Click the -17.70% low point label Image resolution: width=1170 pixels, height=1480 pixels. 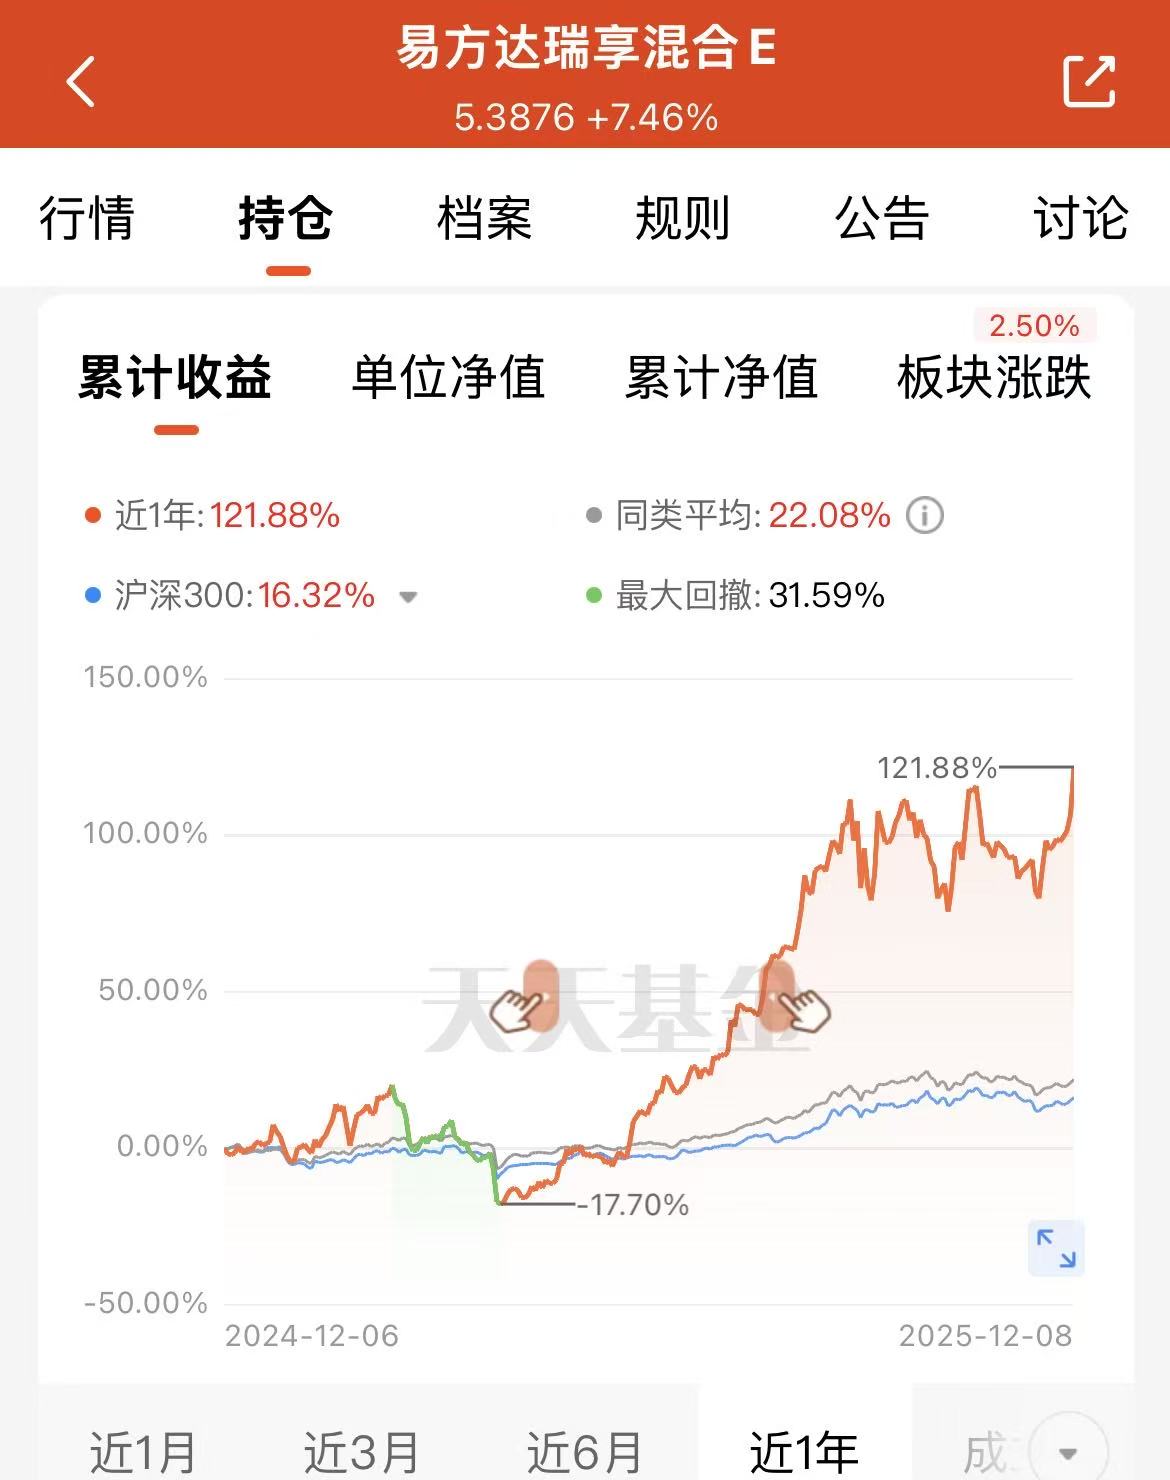point(633,1205)
